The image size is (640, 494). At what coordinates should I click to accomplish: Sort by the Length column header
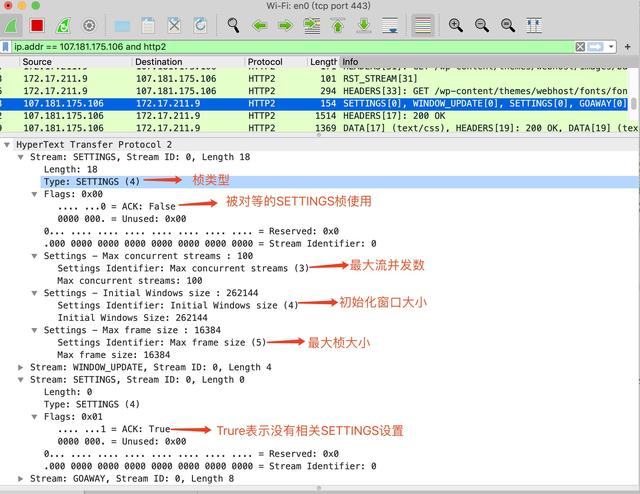[323, 62]
